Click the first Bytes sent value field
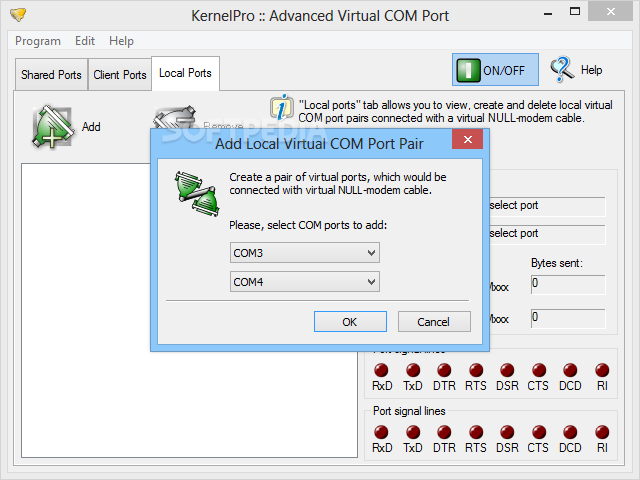This screenshot has width=640, height=480. 568,284
